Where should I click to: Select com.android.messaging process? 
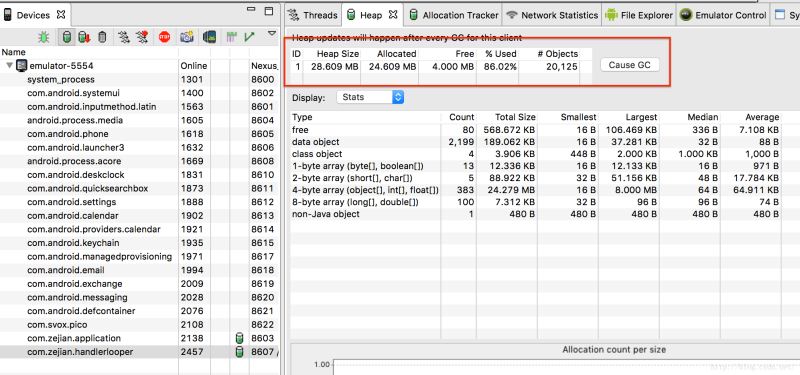coord(140,297)
